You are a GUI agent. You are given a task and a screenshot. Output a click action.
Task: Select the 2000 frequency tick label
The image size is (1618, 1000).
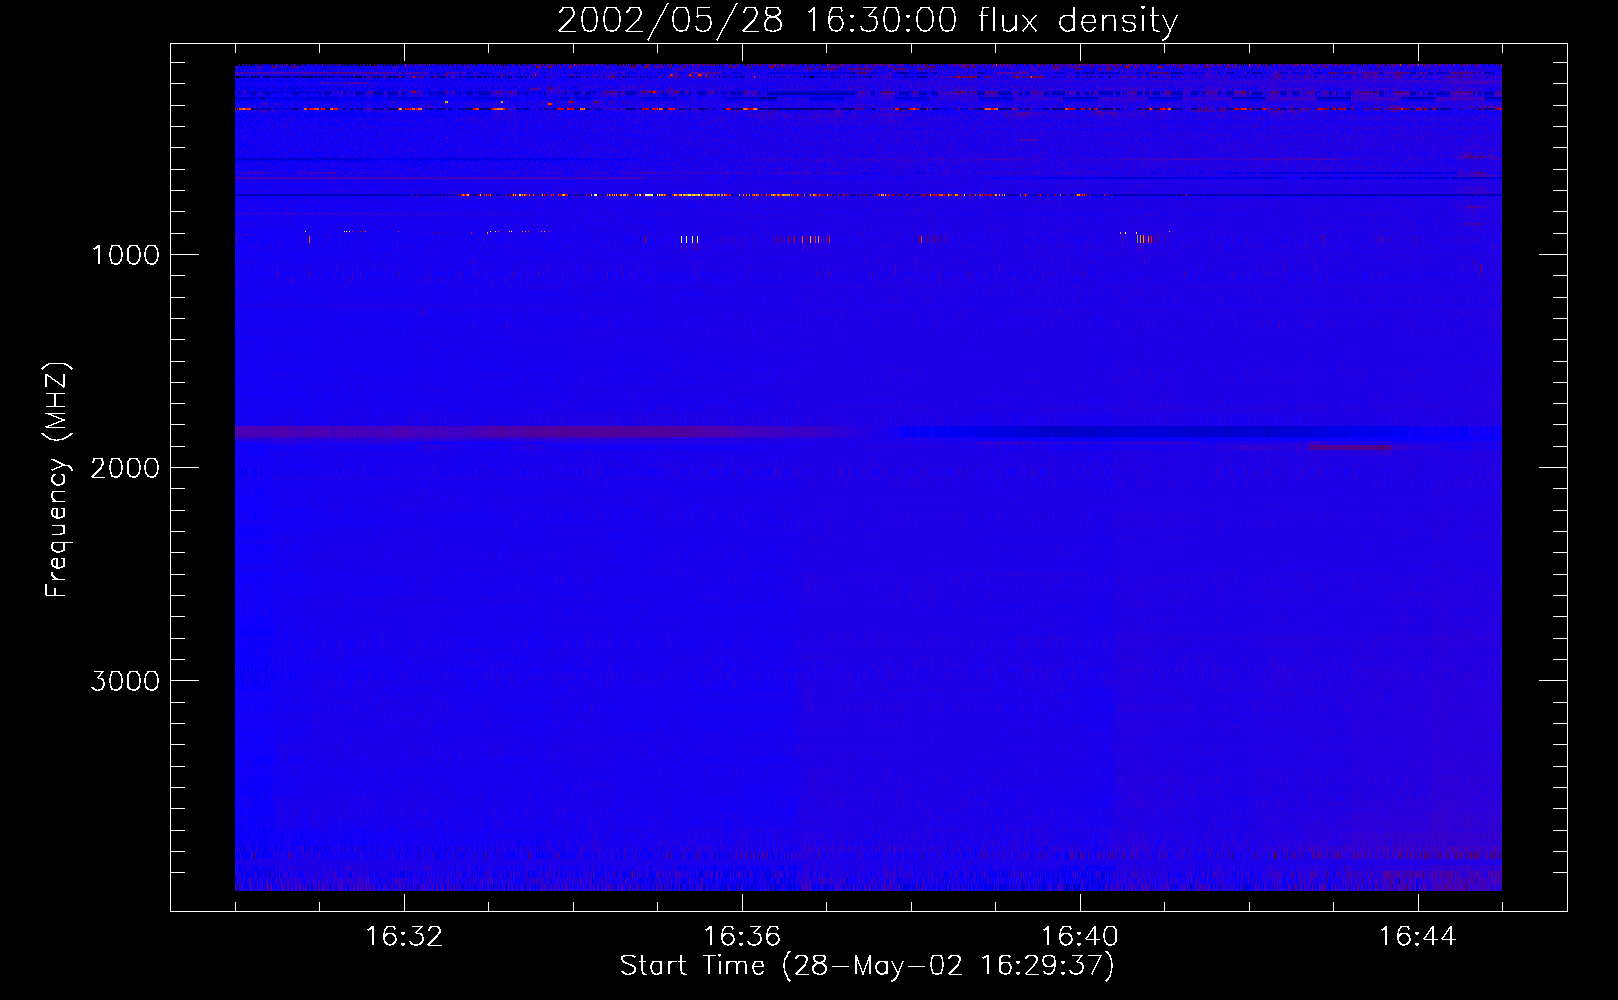125,468
